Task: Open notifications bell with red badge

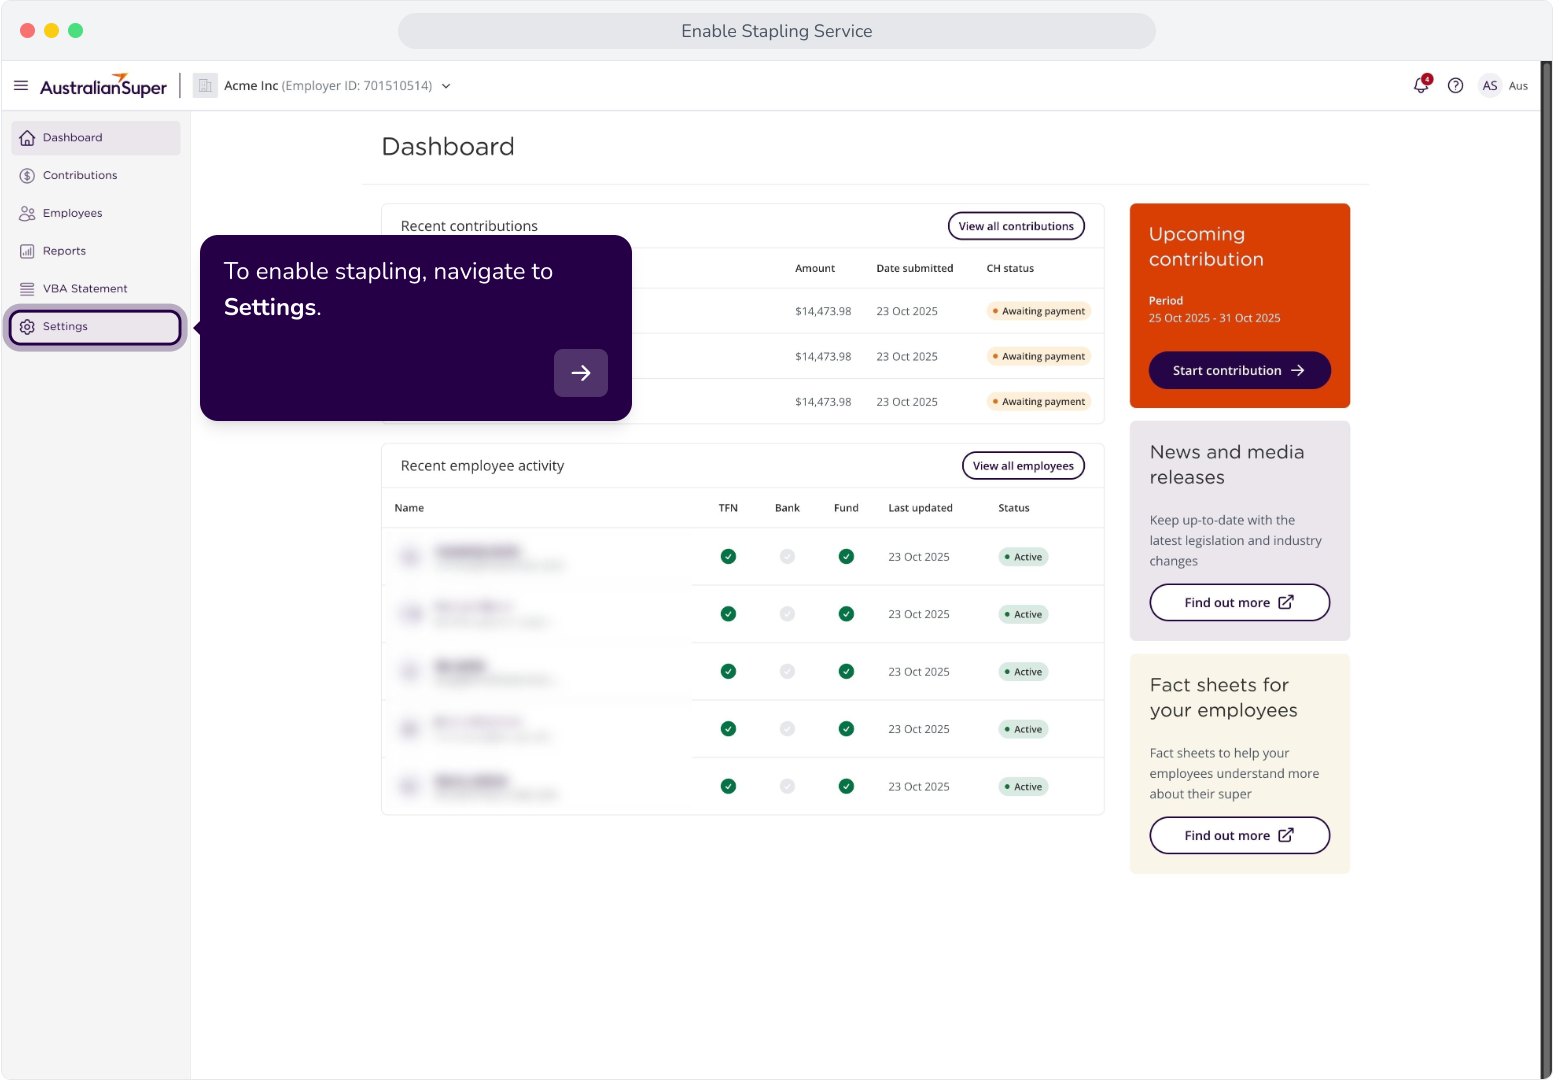Action: coord(1421,85)
